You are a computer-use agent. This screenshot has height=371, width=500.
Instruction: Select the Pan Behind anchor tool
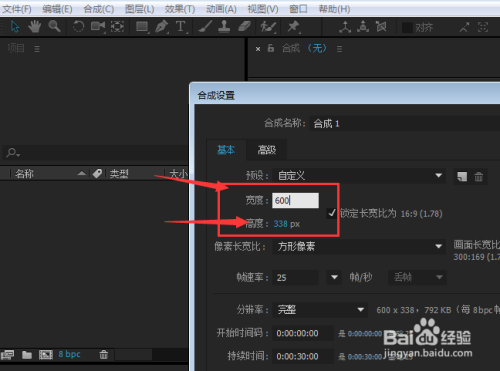point(117,27)
